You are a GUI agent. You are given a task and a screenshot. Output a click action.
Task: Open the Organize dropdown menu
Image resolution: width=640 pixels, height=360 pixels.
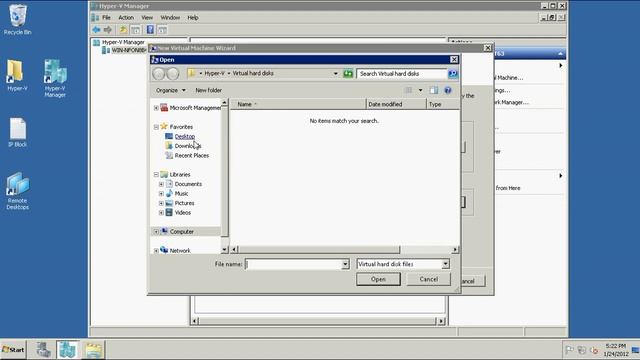pyautogui.click(x=171, y=90)
